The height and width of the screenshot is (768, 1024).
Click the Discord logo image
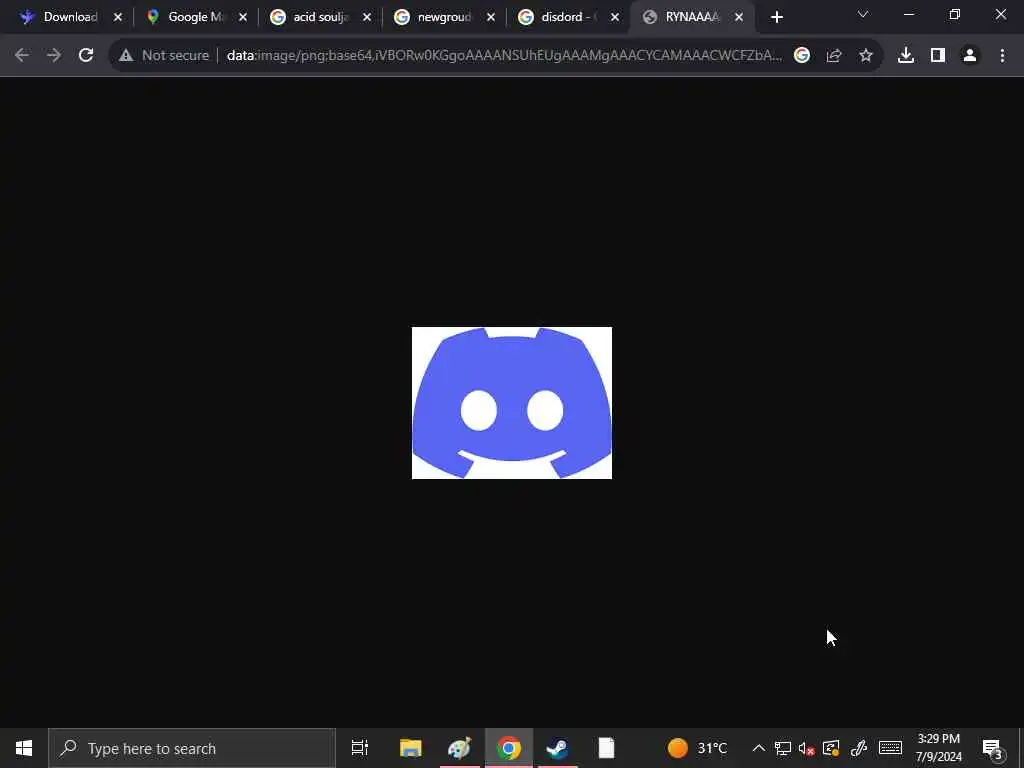pyautogui.click(x=512, y=403)
